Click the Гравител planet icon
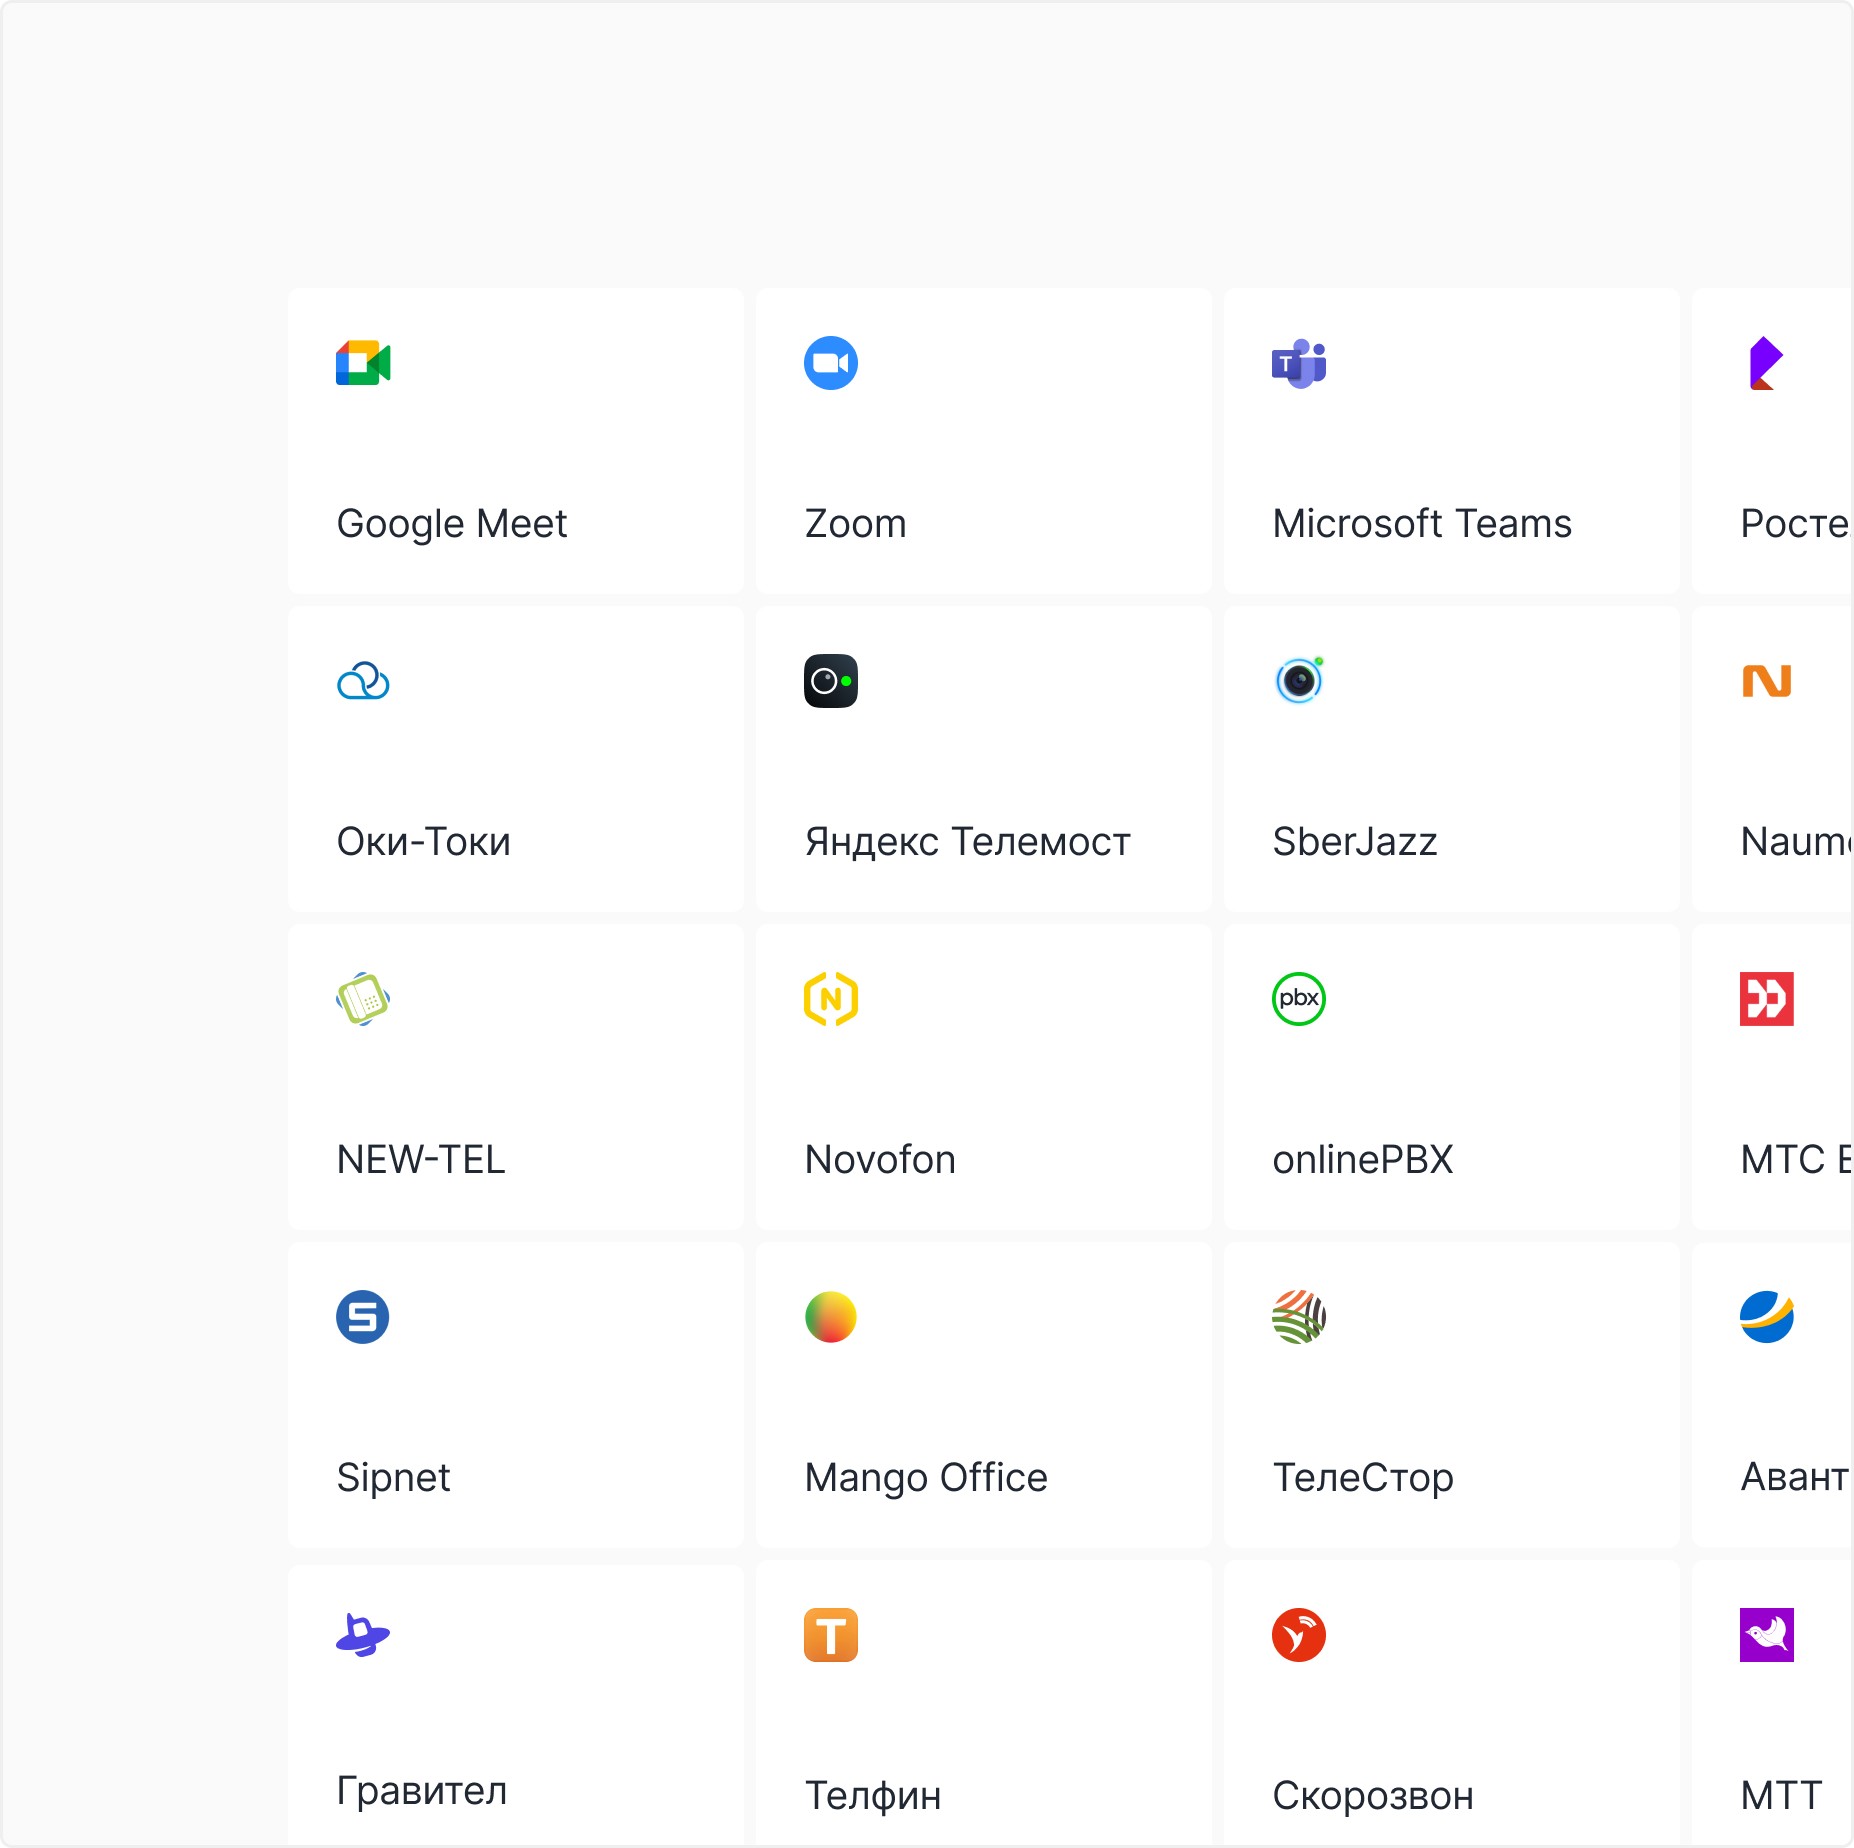The height and width of the screenshot is (1848, 1854). pos(363,1635)
